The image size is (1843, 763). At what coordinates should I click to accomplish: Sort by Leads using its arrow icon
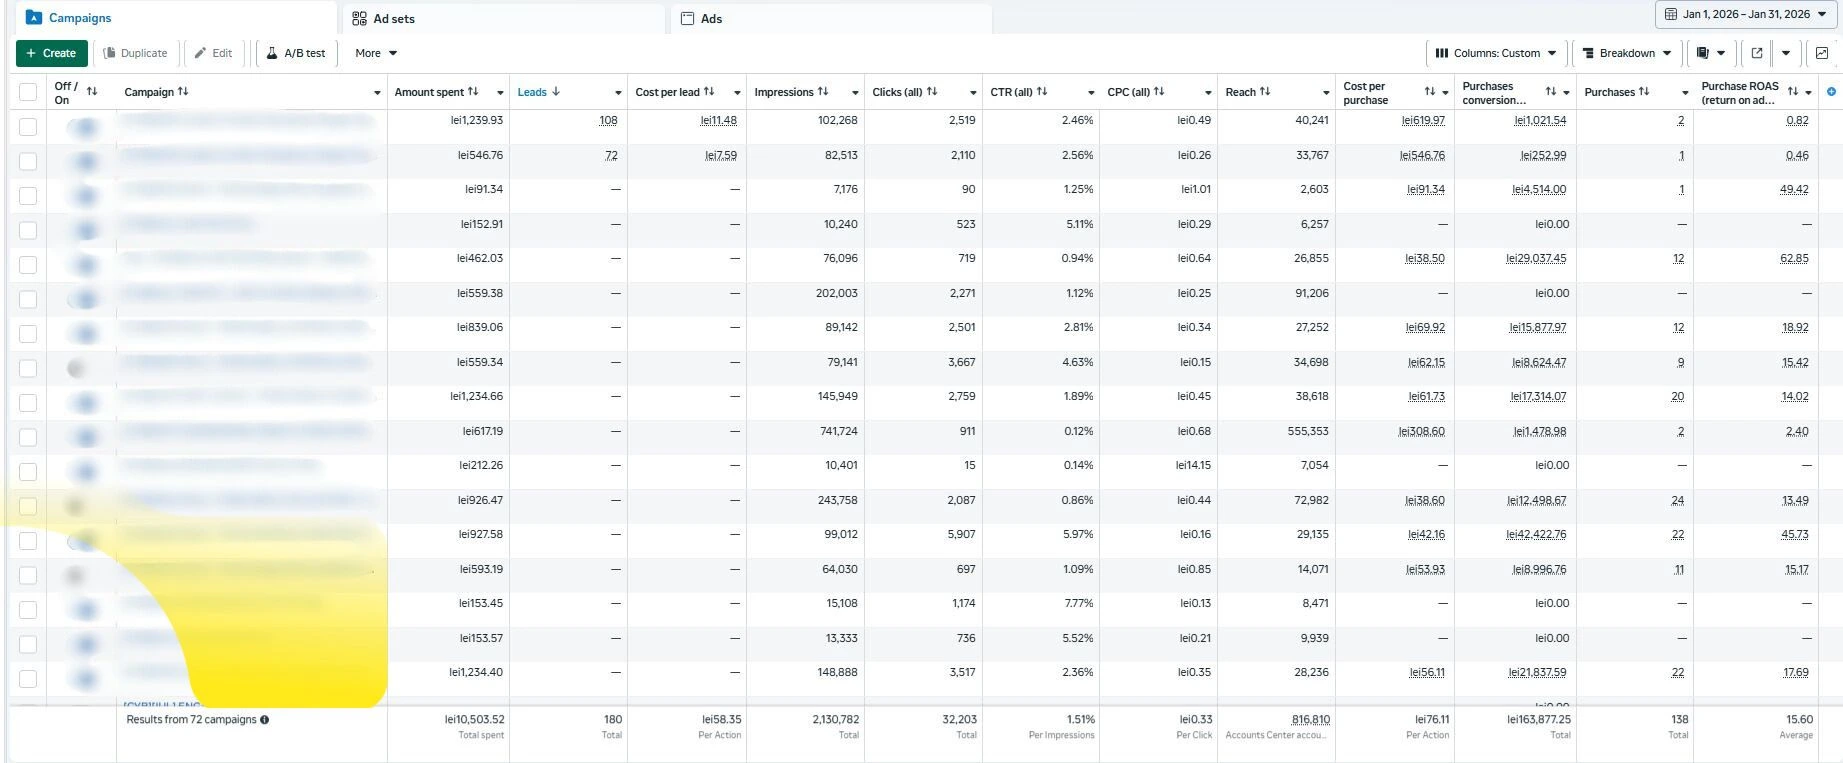556,92
